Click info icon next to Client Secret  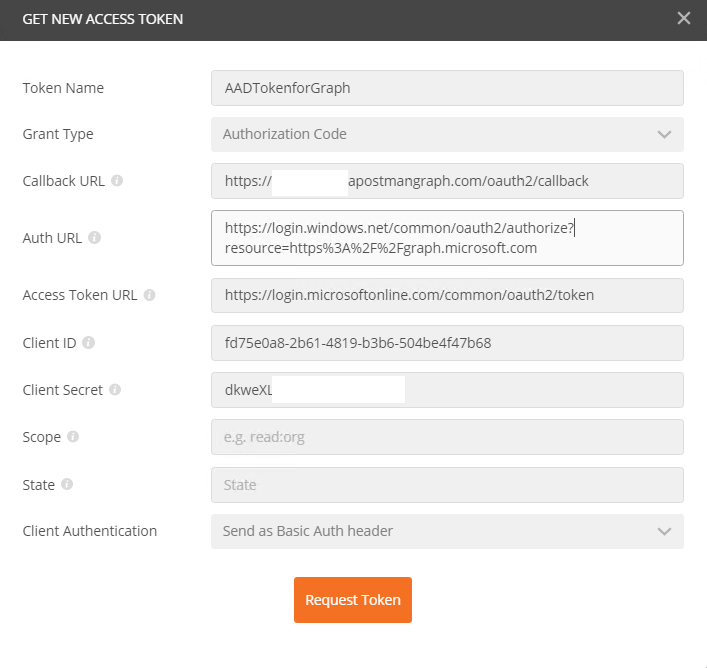[x=116, y=390]
